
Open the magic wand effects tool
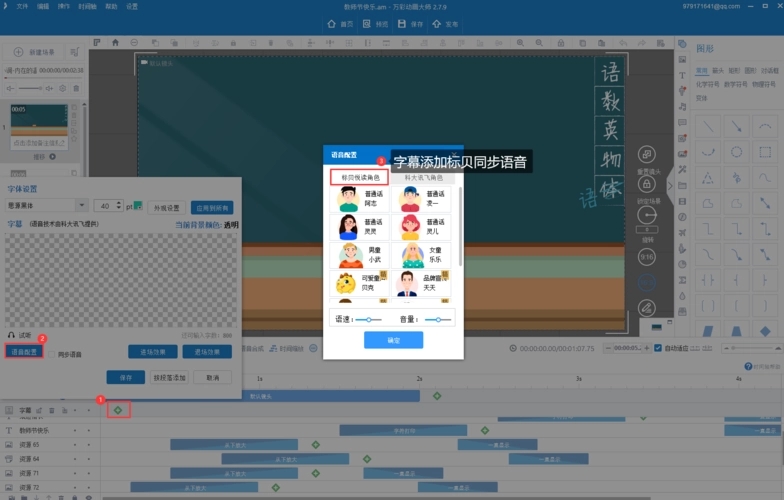point(682,170)
